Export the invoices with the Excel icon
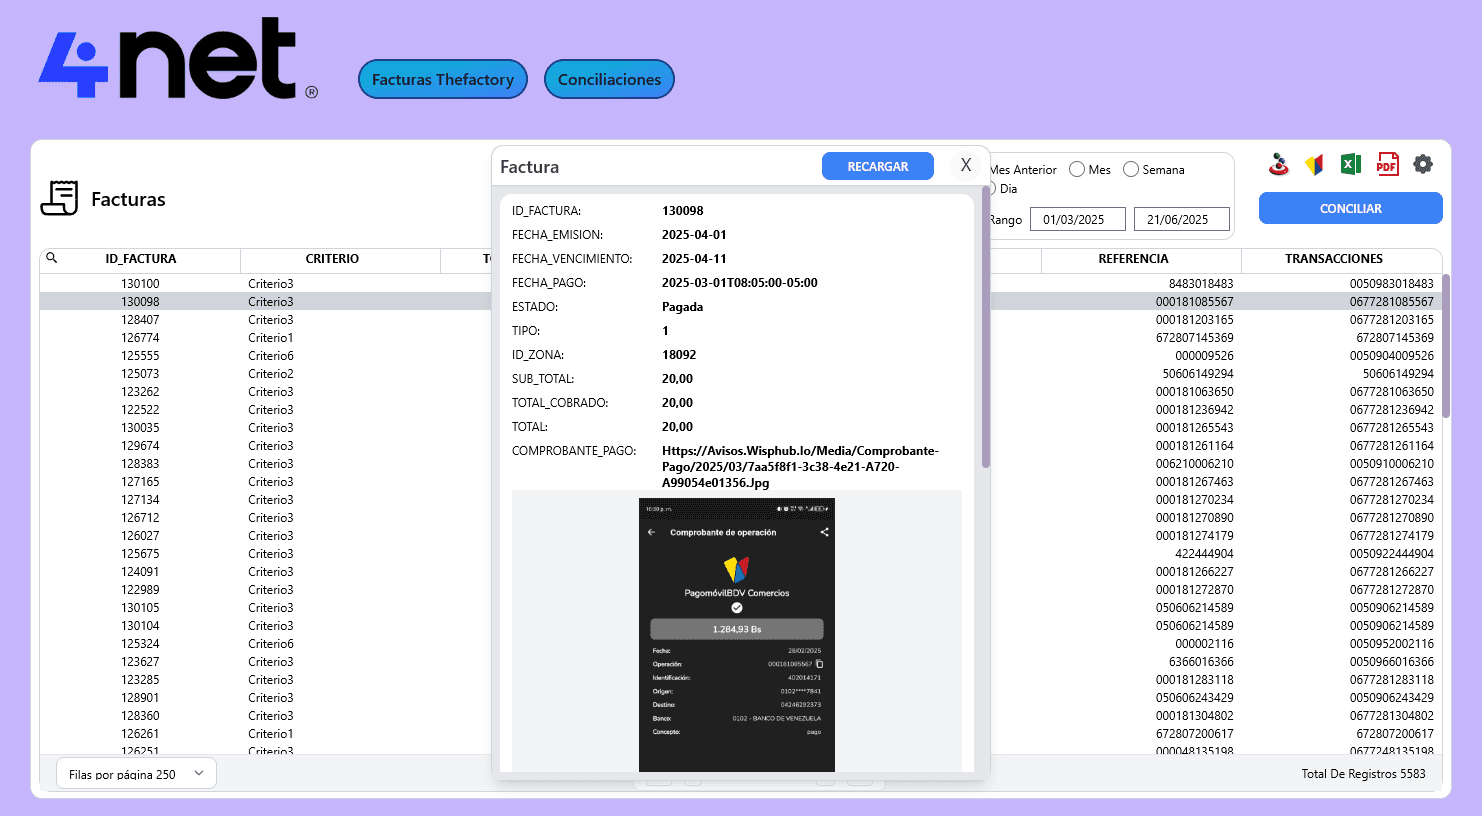Screen dimensions: 1482x816 (x=1350, y=165)
